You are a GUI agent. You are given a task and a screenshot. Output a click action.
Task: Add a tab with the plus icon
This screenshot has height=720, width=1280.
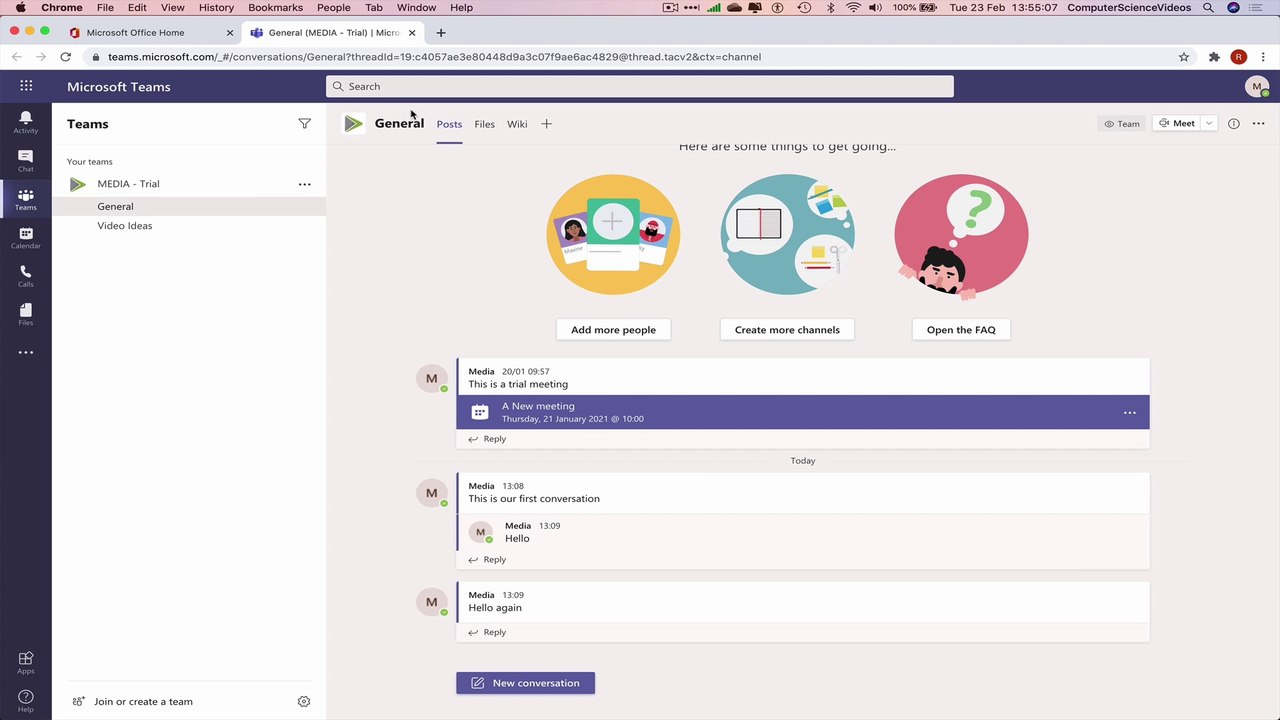[x=546, y=124]
